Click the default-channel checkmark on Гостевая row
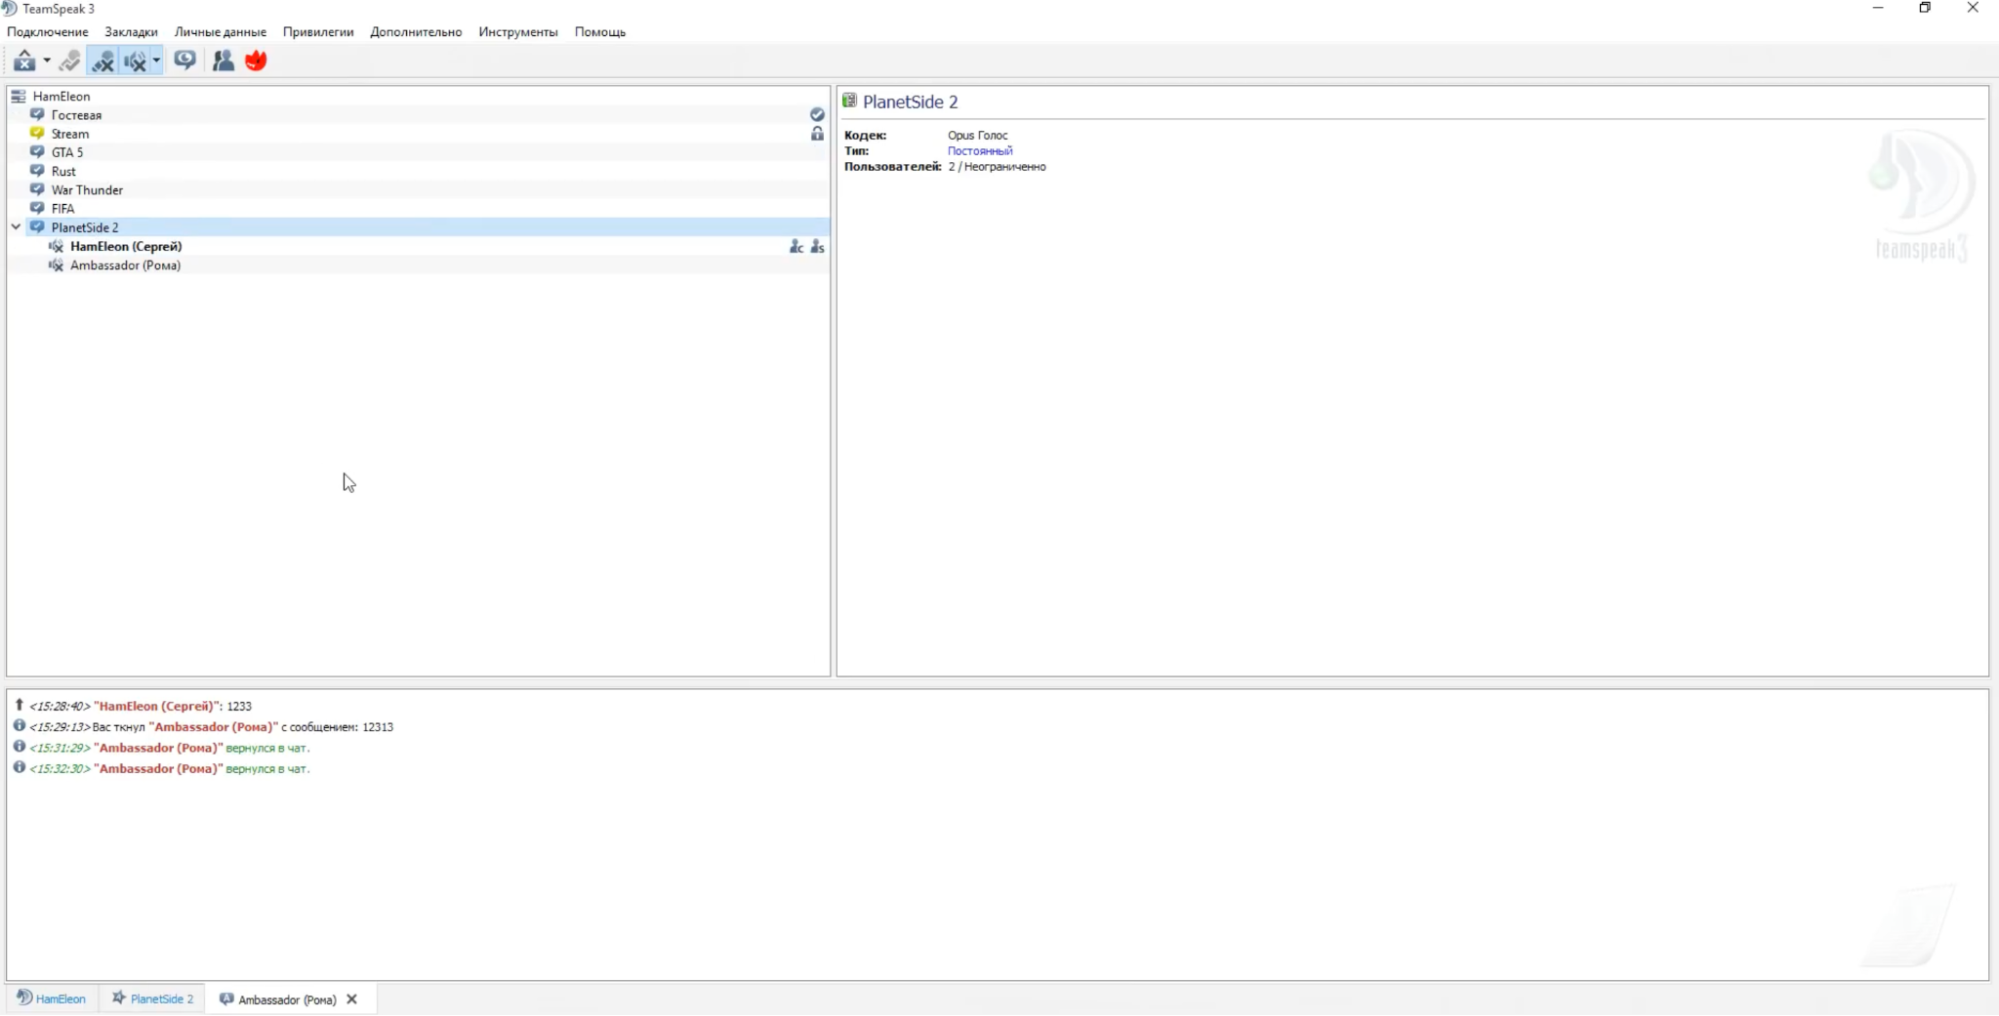 [x=817, y=115]
